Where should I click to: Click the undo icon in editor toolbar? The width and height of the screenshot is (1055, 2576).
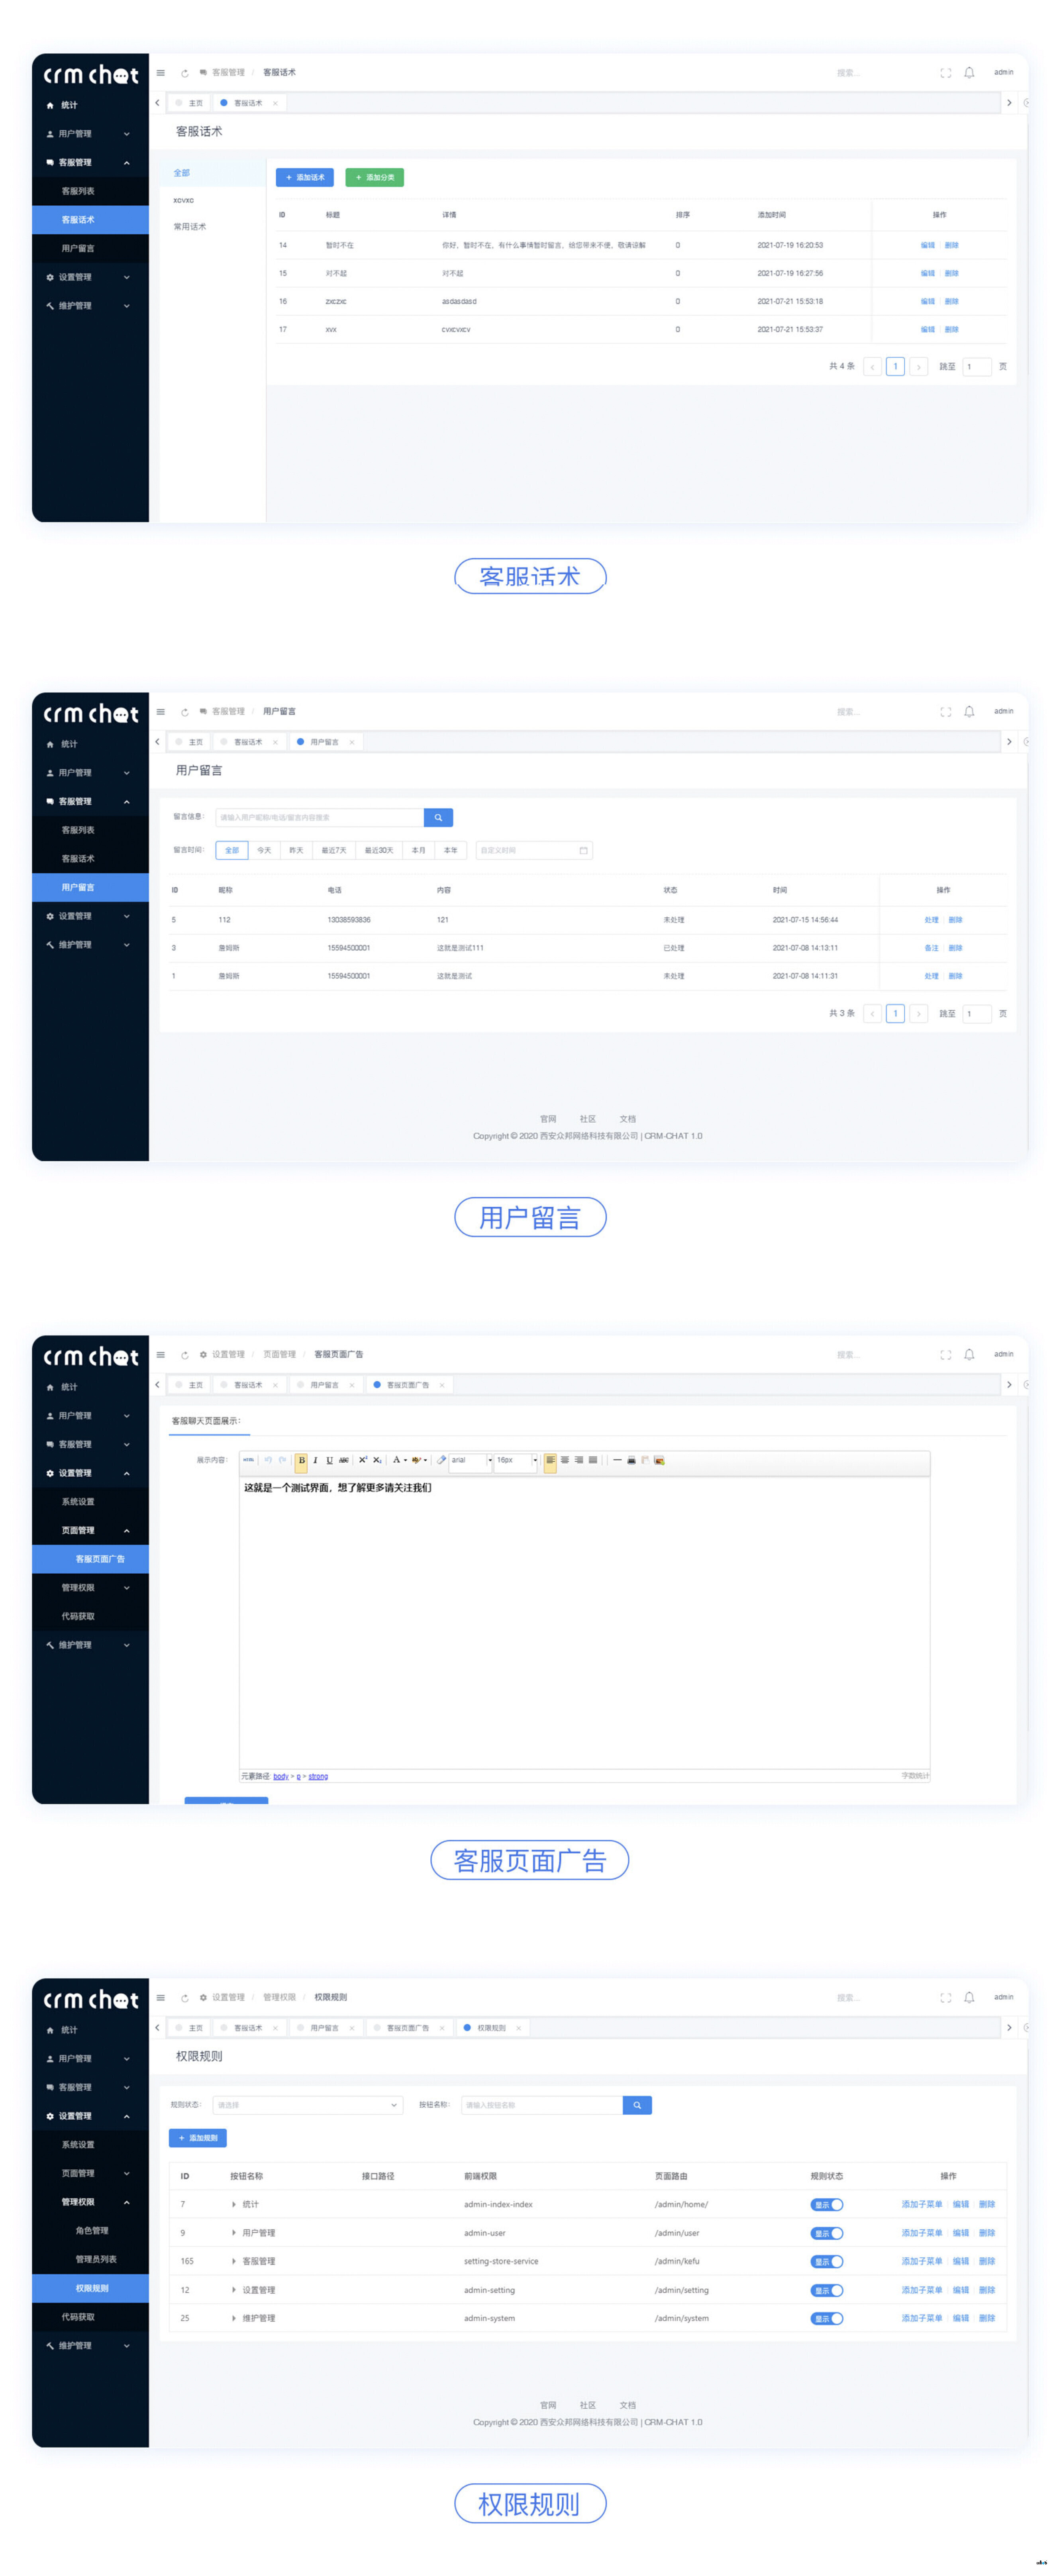click(x=268, y=1460)
